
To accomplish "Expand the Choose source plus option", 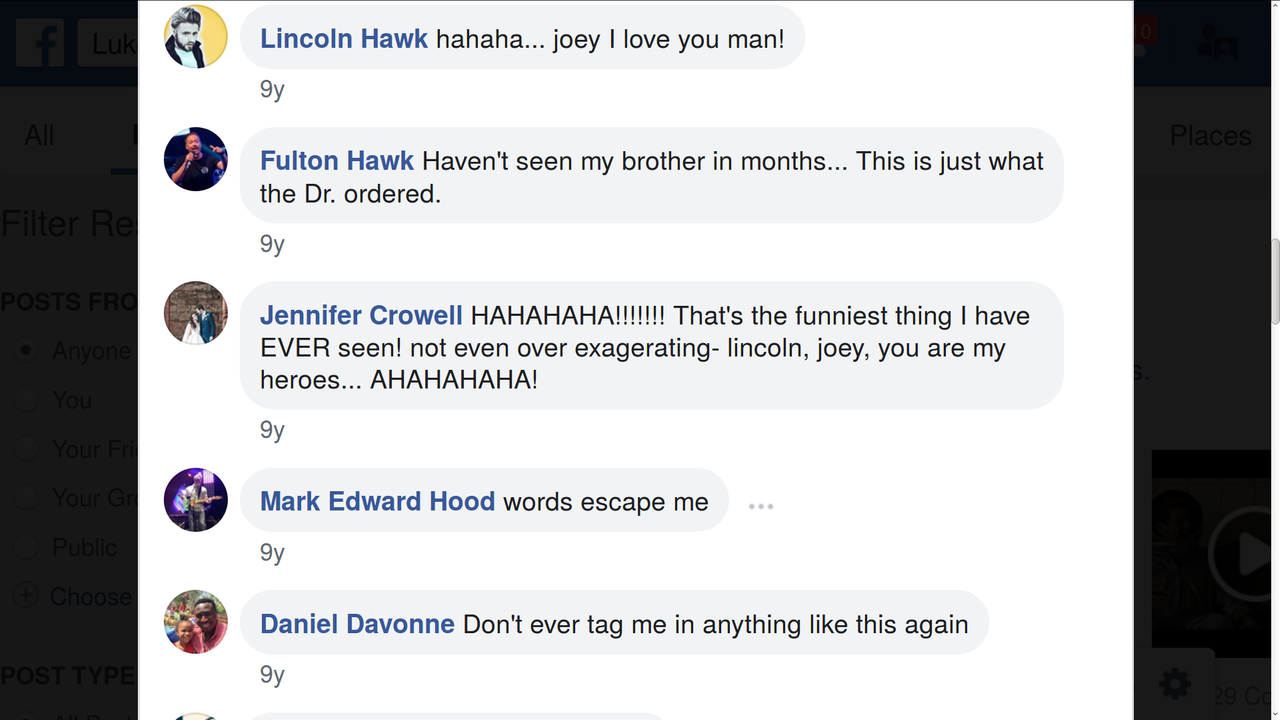I will point(27,596).
